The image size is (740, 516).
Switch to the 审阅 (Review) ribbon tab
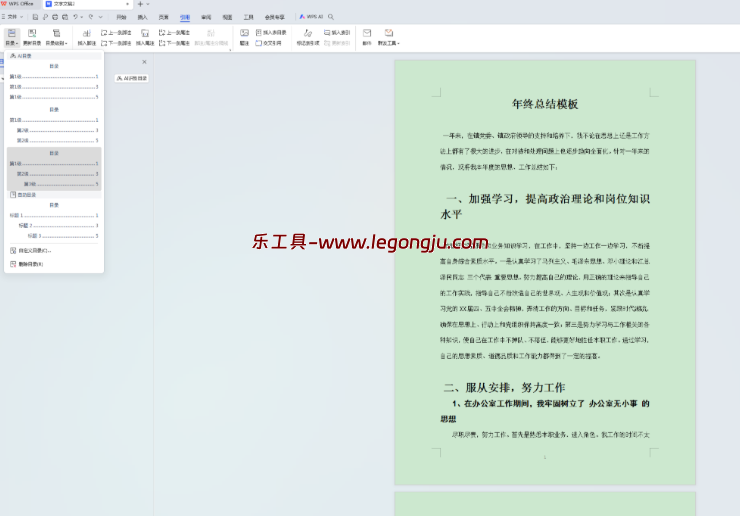tap(206, 17)
